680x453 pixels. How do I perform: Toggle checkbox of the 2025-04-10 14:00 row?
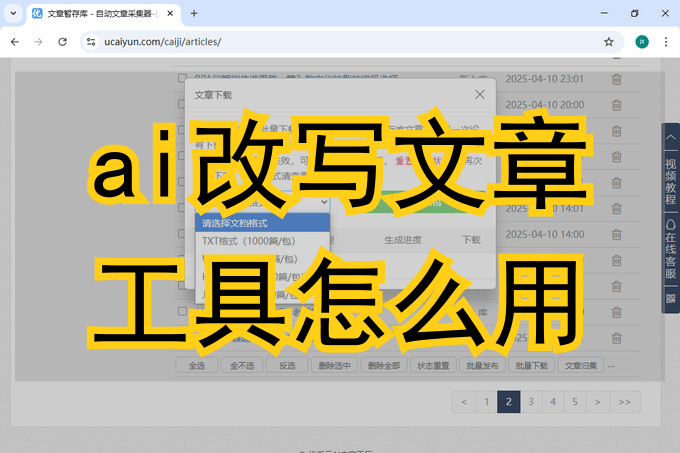(182, 234)
